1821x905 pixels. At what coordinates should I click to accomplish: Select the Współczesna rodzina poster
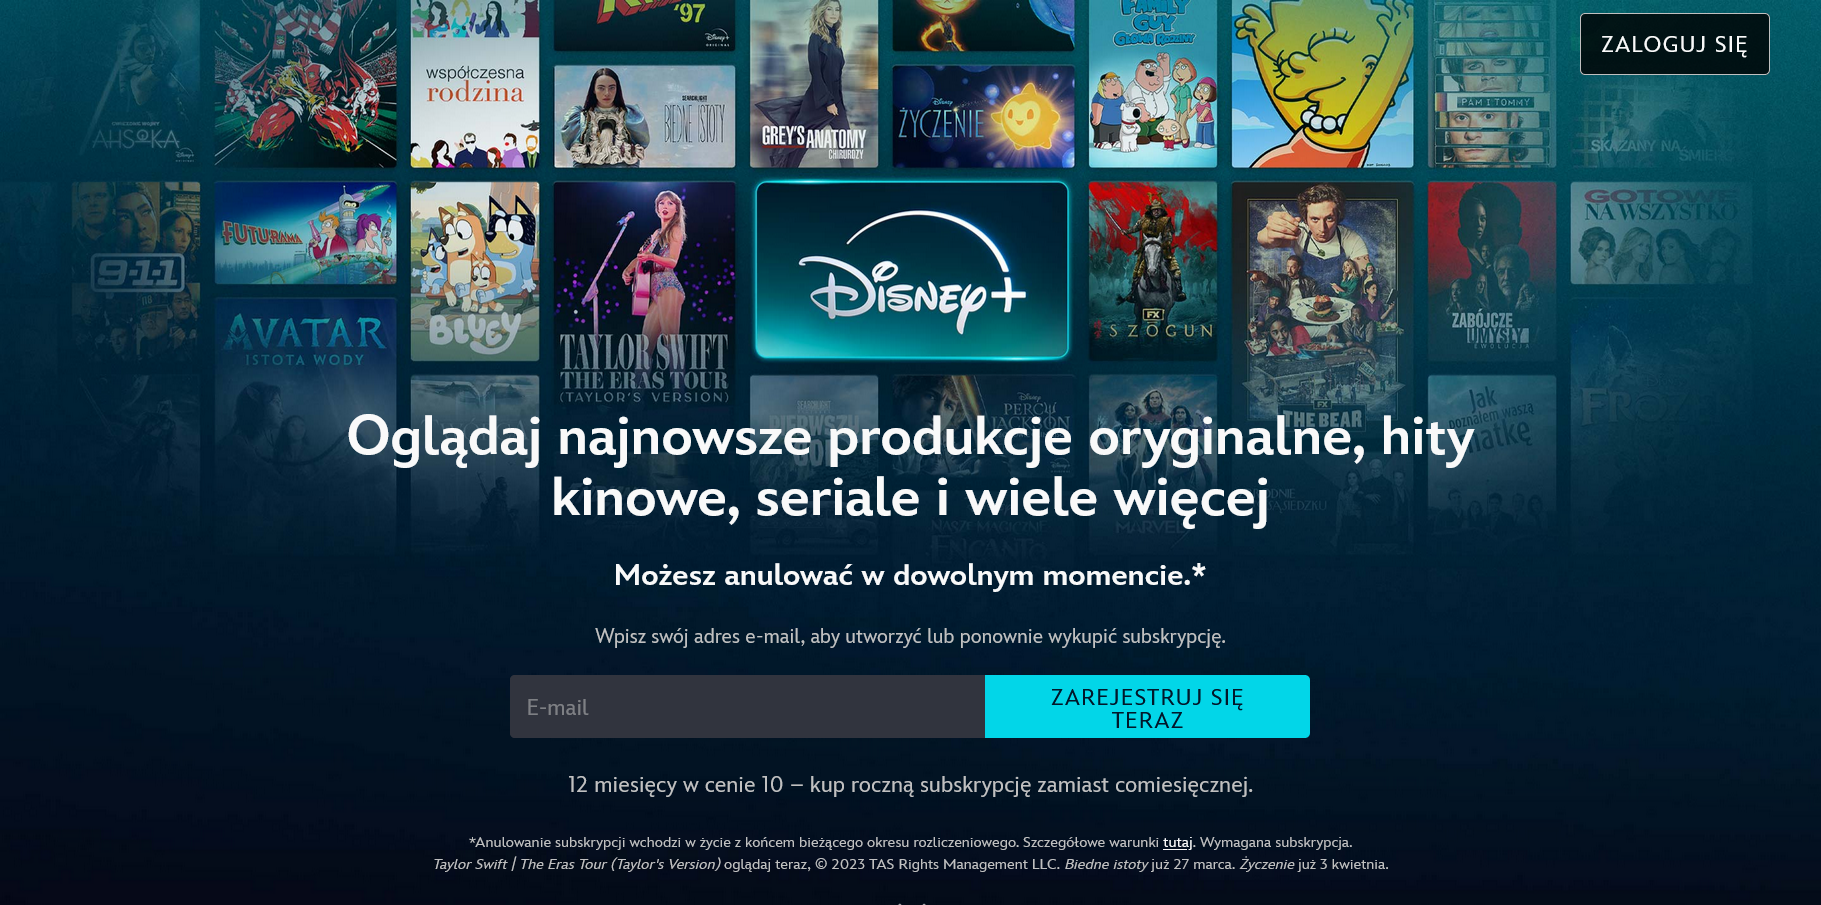[475, 83]
